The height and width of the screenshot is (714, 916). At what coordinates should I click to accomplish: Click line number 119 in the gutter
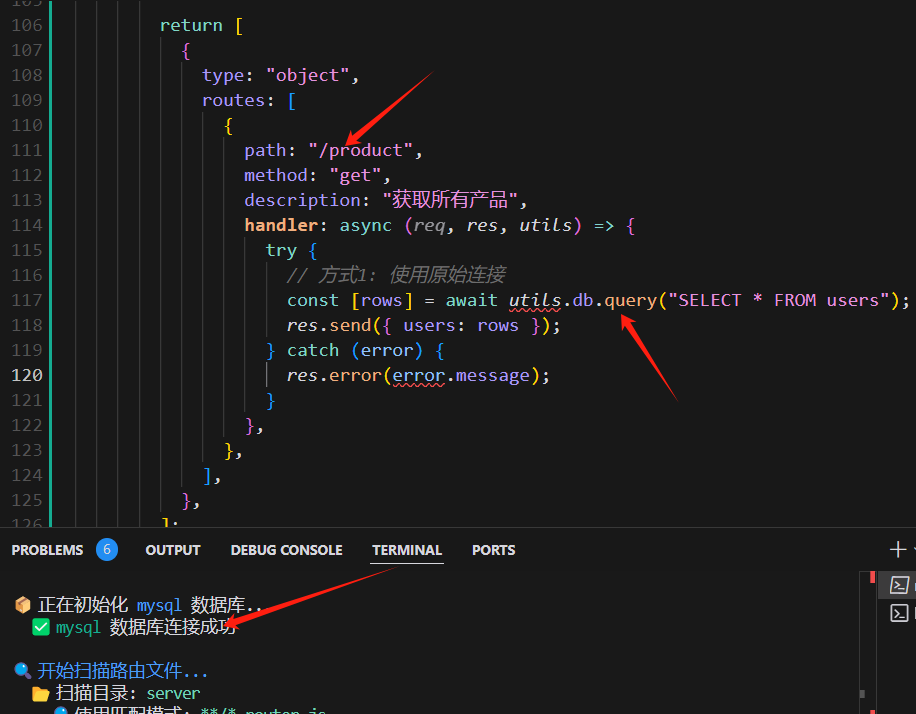coord(27,351)
